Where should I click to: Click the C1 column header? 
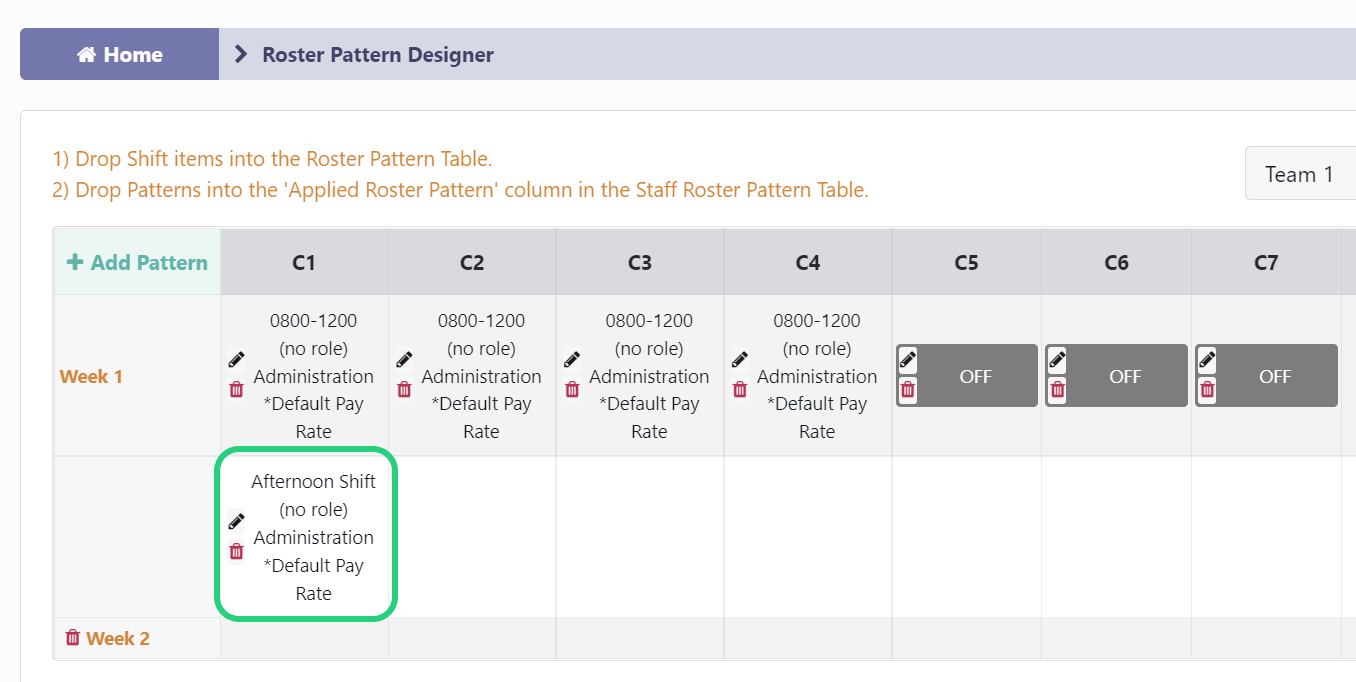[304, 262]
